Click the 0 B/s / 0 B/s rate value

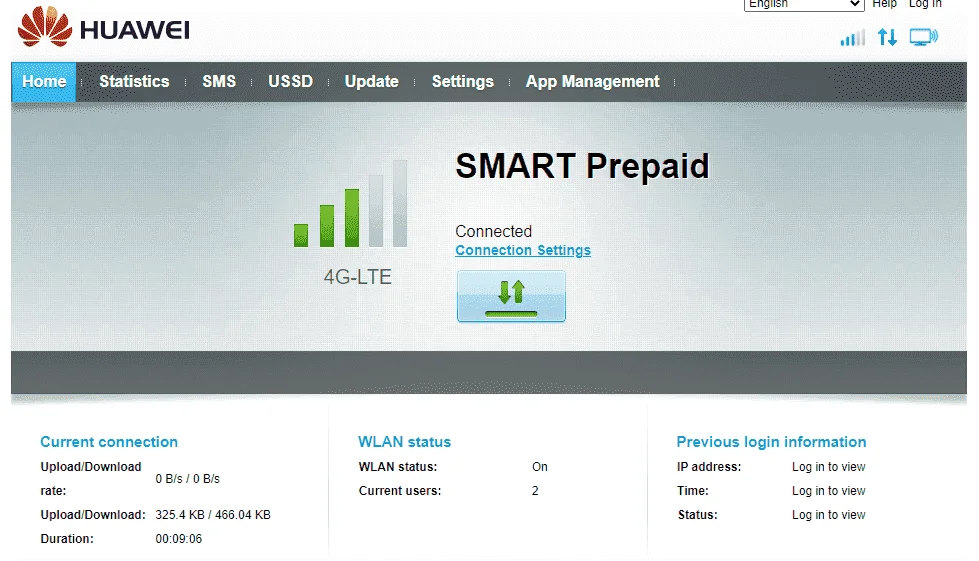click(187, 479)
